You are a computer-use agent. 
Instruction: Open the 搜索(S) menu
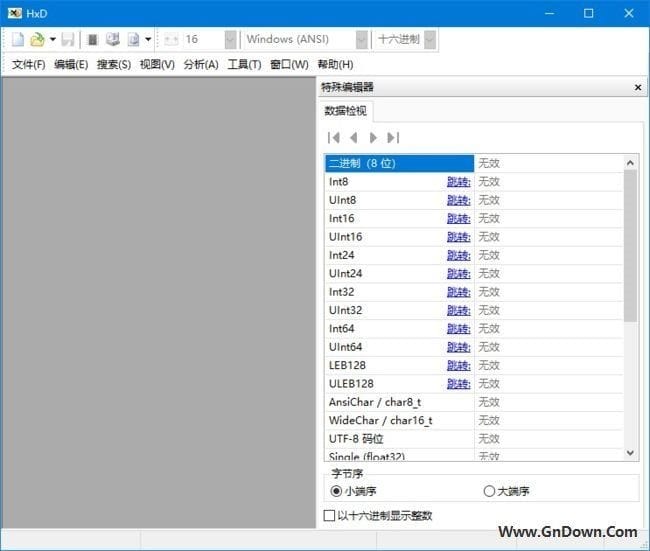[x=114, y=65]
